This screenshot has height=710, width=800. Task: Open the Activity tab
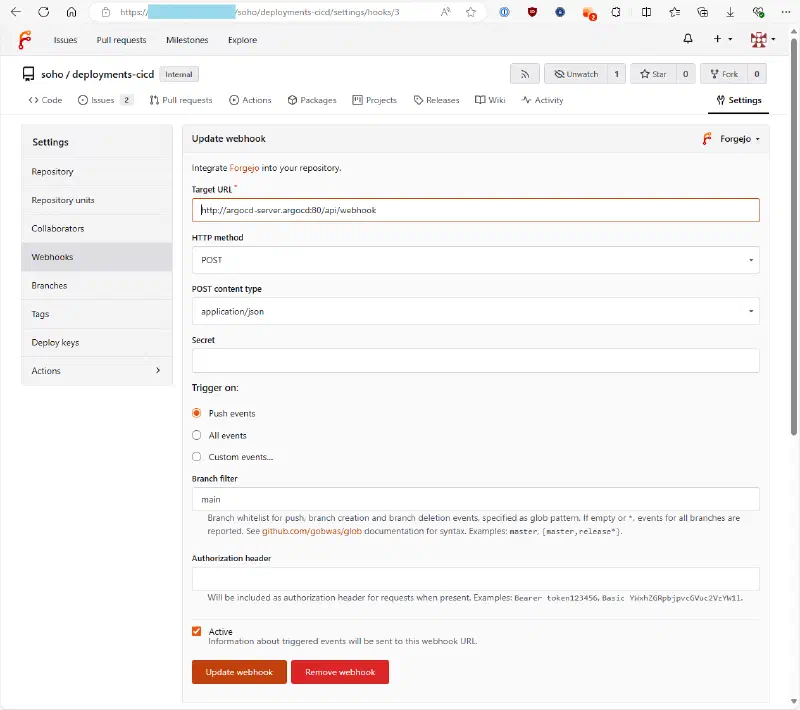click(x=542, y=100)
